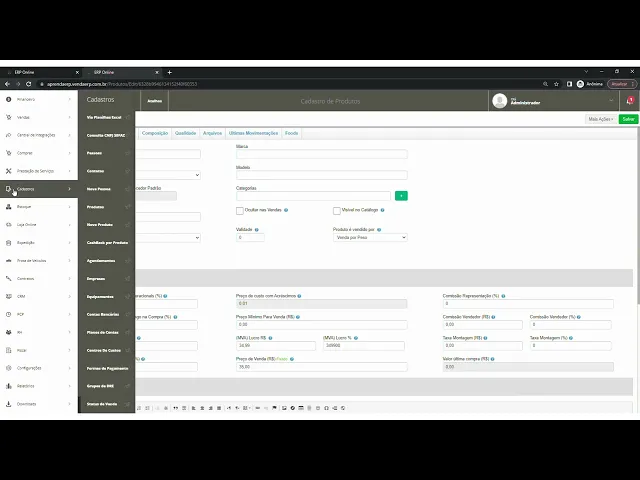Screen dimensions: 640x480
Task: Open Novo Produto in Cadastros submenu
Action: pos(100,225)
